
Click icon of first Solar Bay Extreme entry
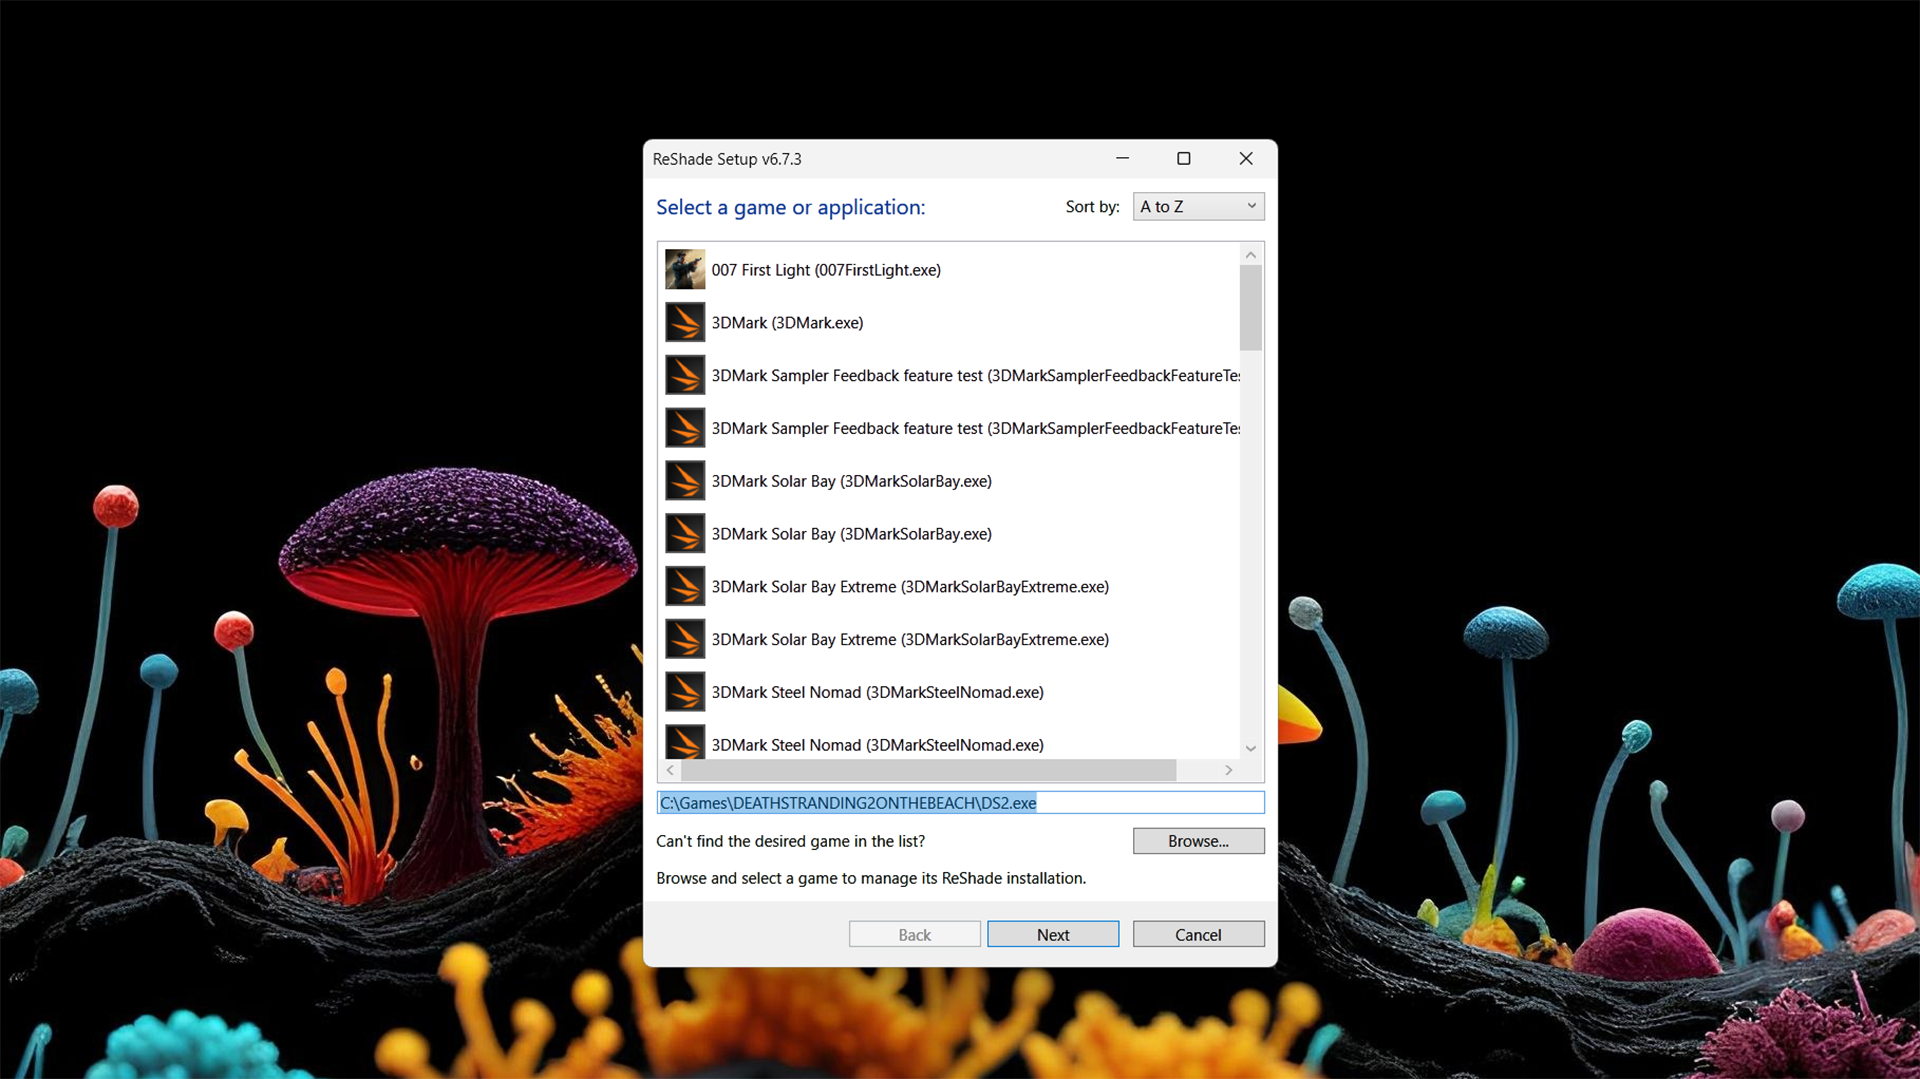click(685, 587)
